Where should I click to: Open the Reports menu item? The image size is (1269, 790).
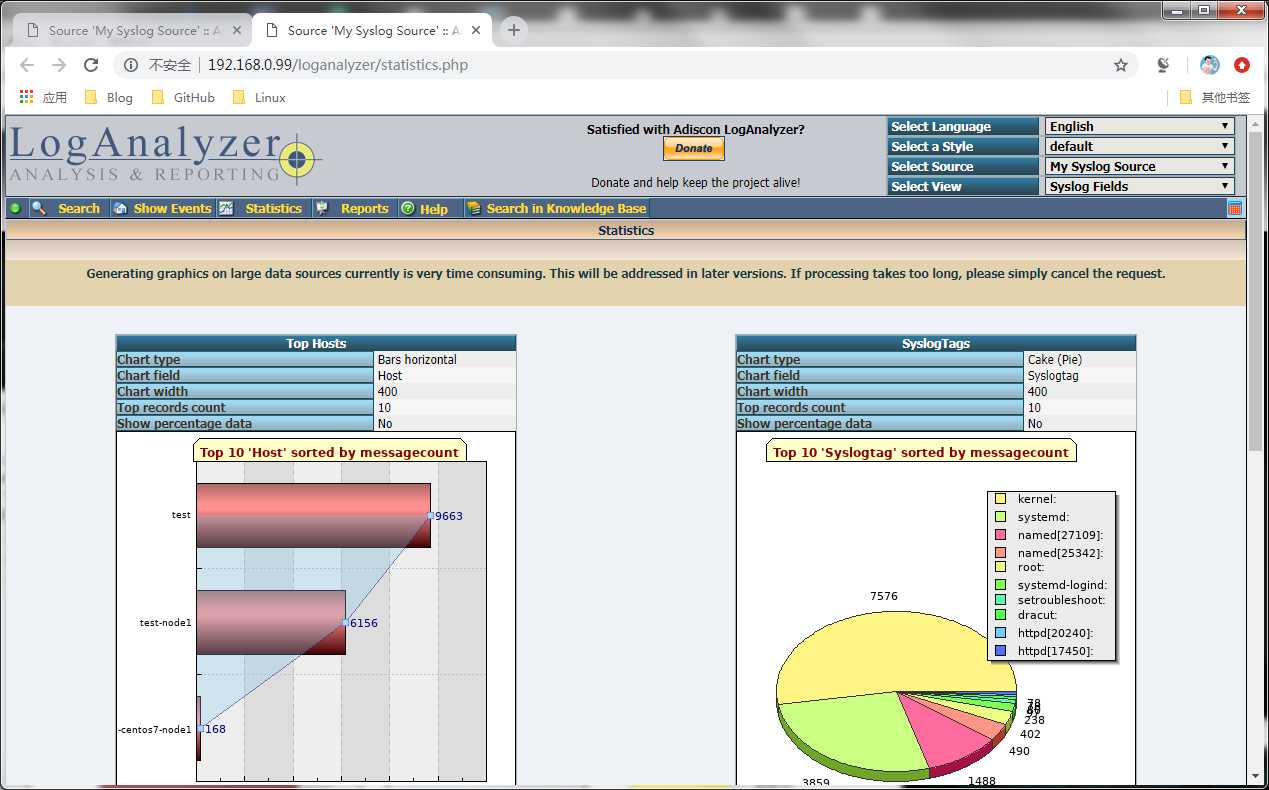[x=364, y=208]
